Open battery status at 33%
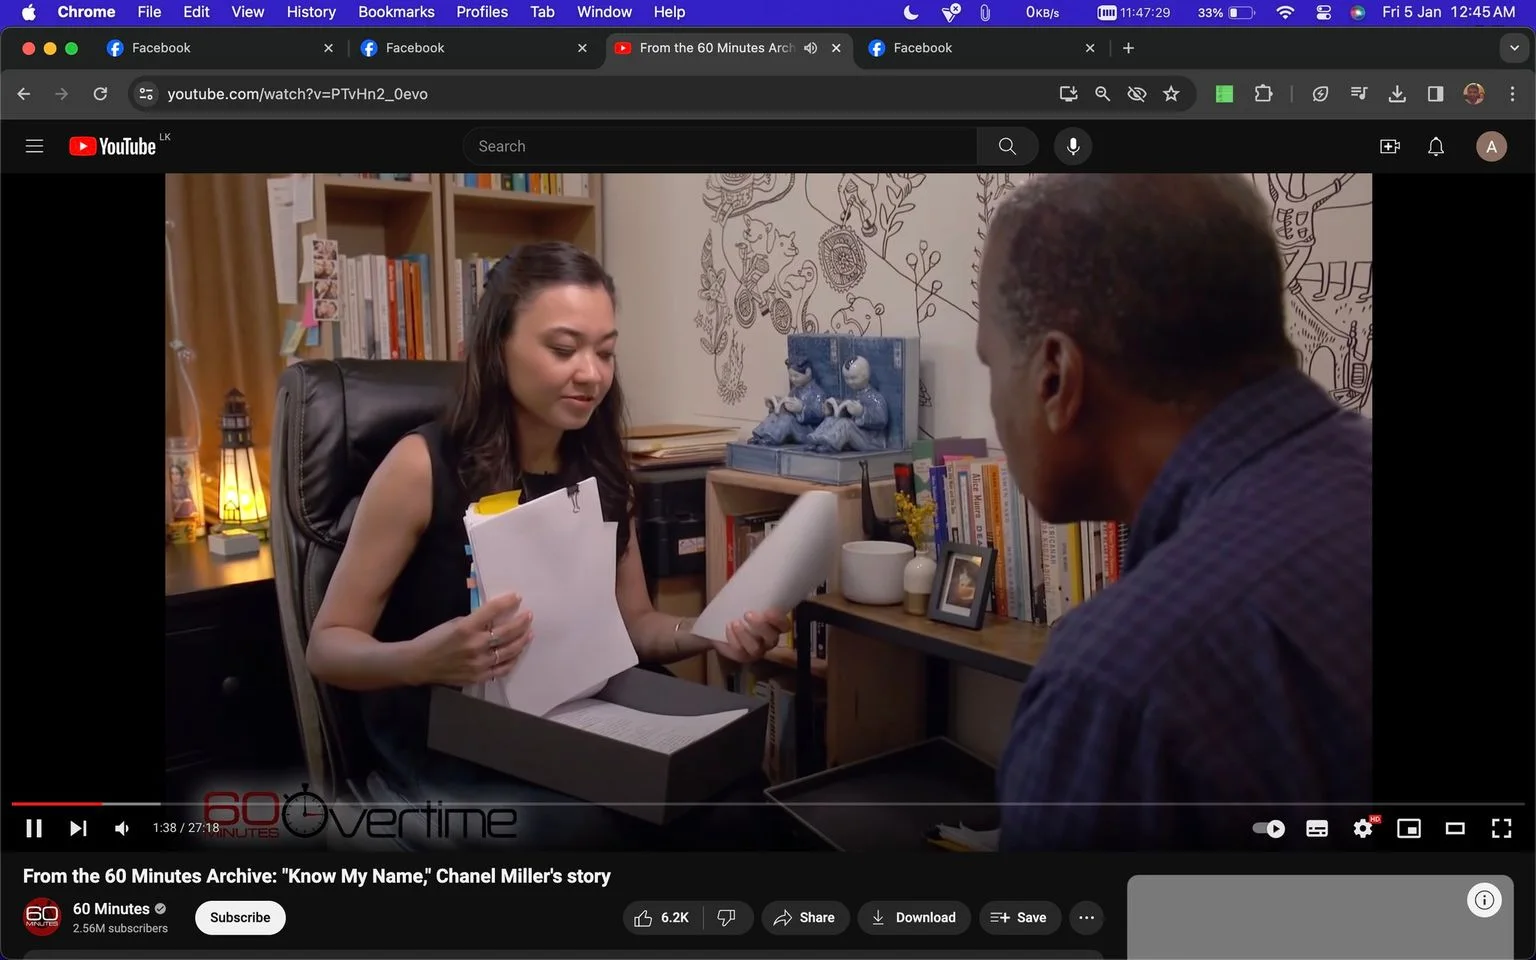The height and width of the screenshot is (960, 1536). [1225, 12]
